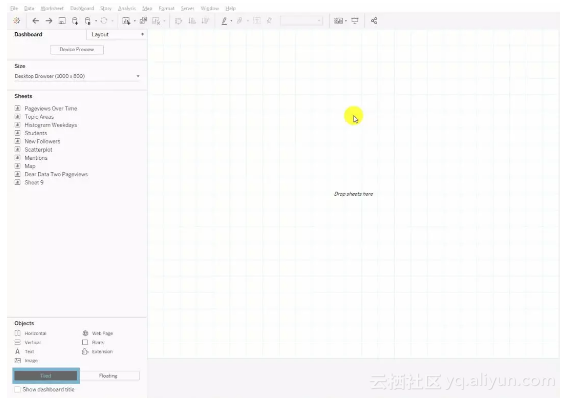The height and width of the screenshot is (401, 566).
Task: Expand the Clear Sheet dropdown arrow
Action: (x=165, y=21)
